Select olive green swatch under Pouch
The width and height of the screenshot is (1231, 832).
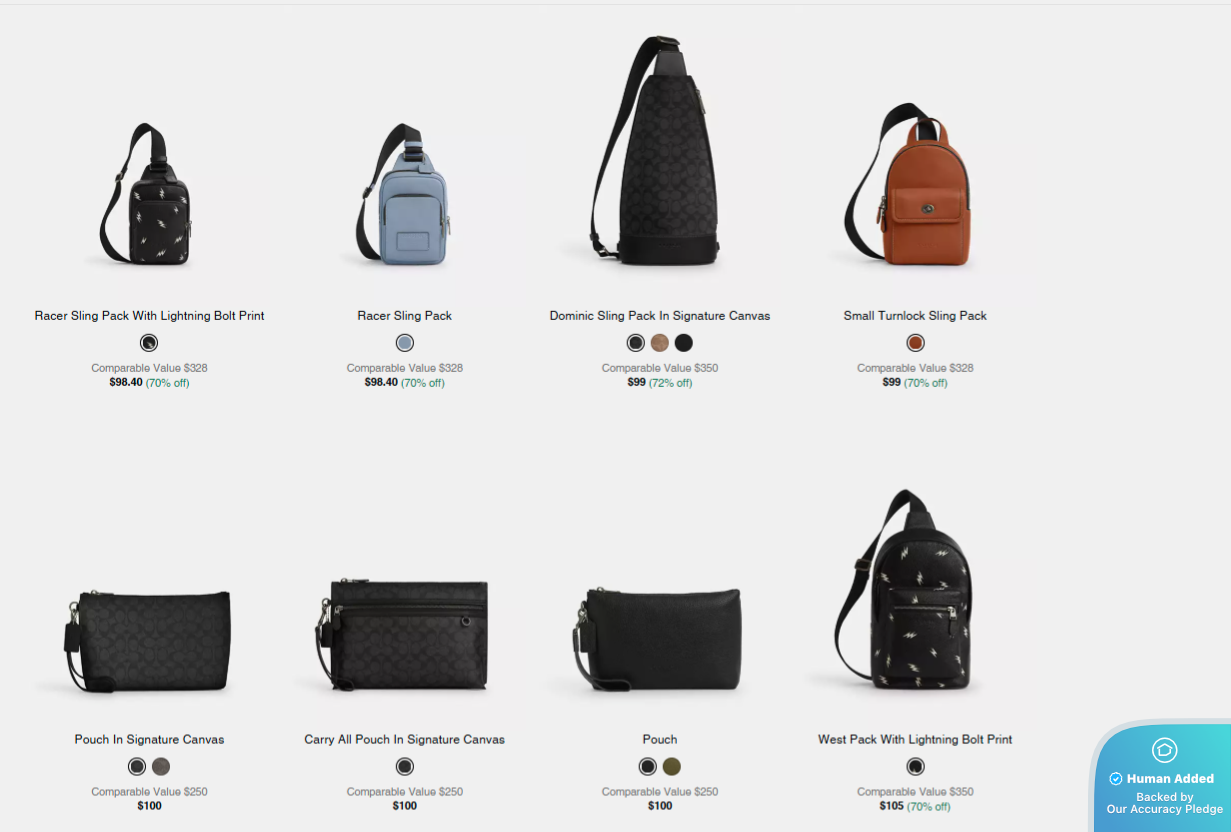coord(672,767)
